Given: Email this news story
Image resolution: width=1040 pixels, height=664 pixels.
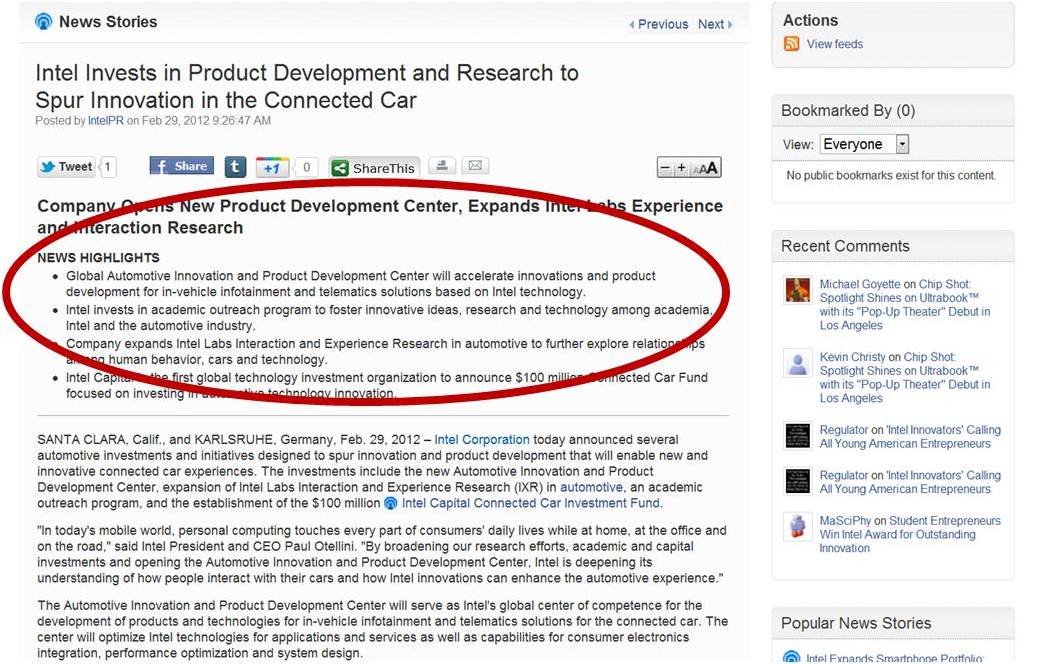Looking at the screenshot, I should (475, 165).
